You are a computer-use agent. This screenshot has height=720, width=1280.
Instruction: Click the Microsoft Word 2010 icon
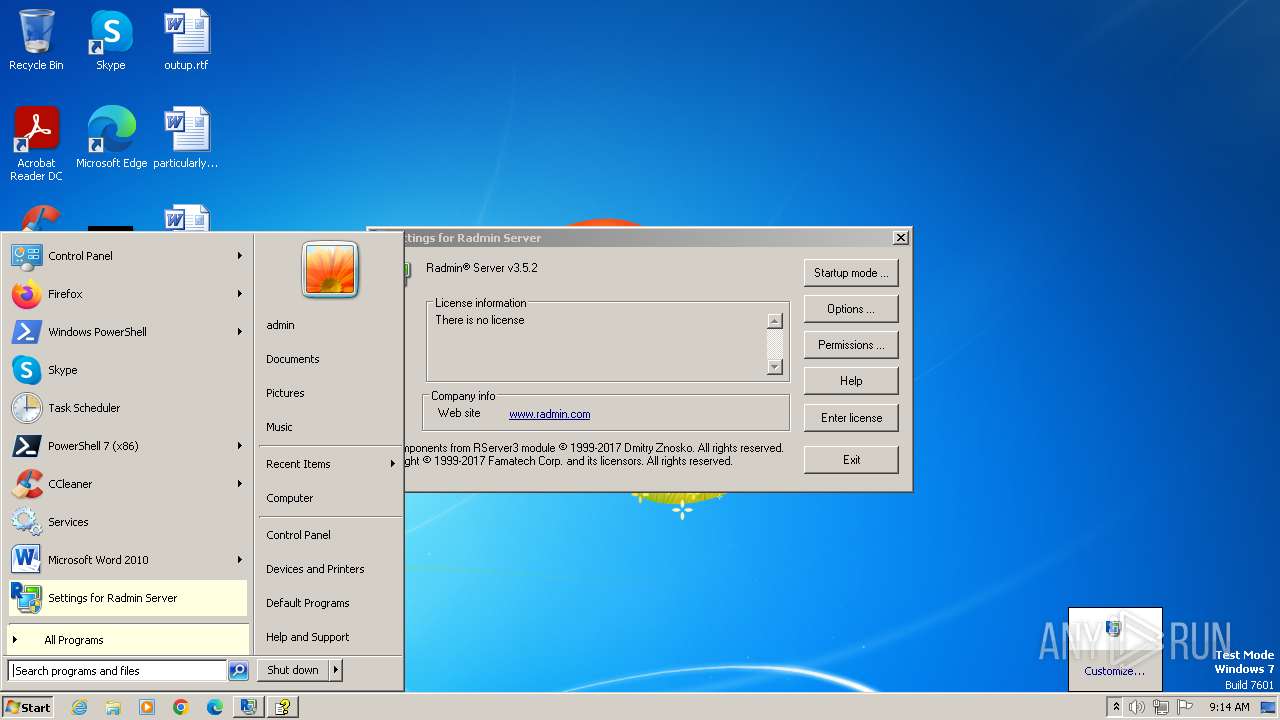(26, 560)
